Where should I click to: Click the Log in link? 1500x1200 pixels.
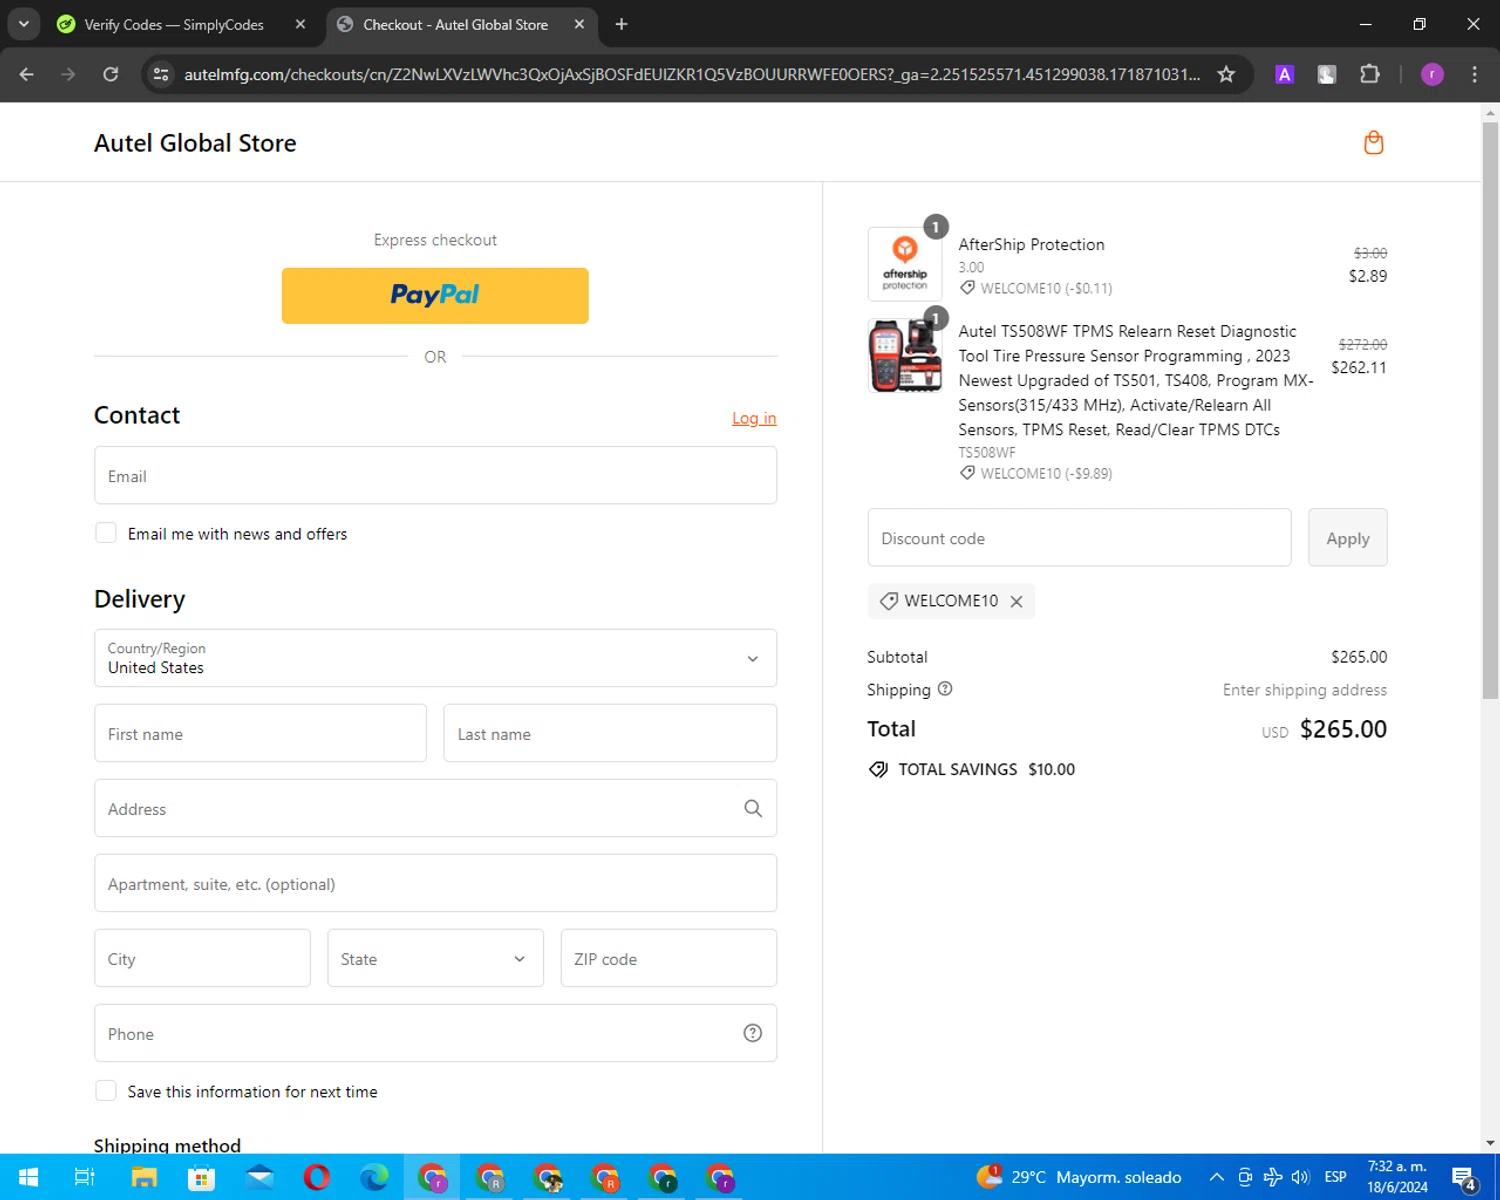click(x=754, y=418)
